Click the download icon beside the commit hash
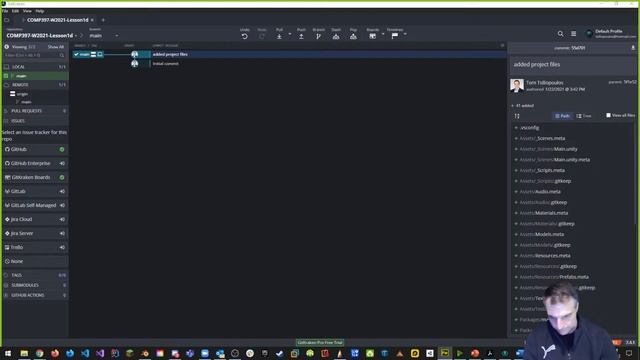The width and height of the screenshot is (640, 360). click(x=633, y=48)
